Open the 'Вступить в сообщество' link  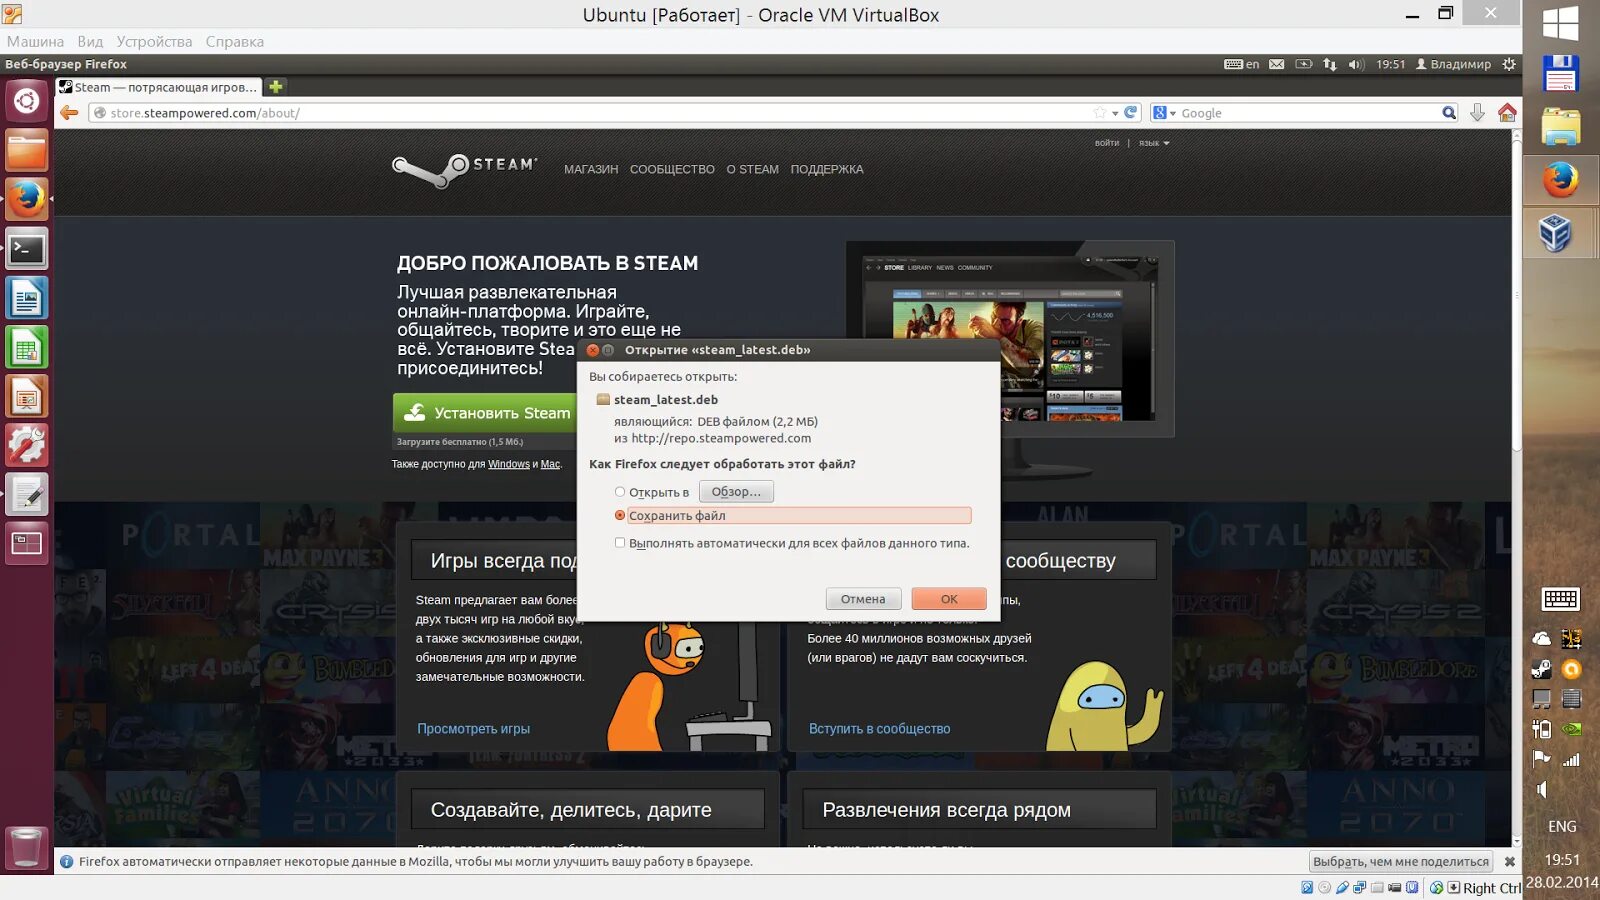[x=880, y=729]
